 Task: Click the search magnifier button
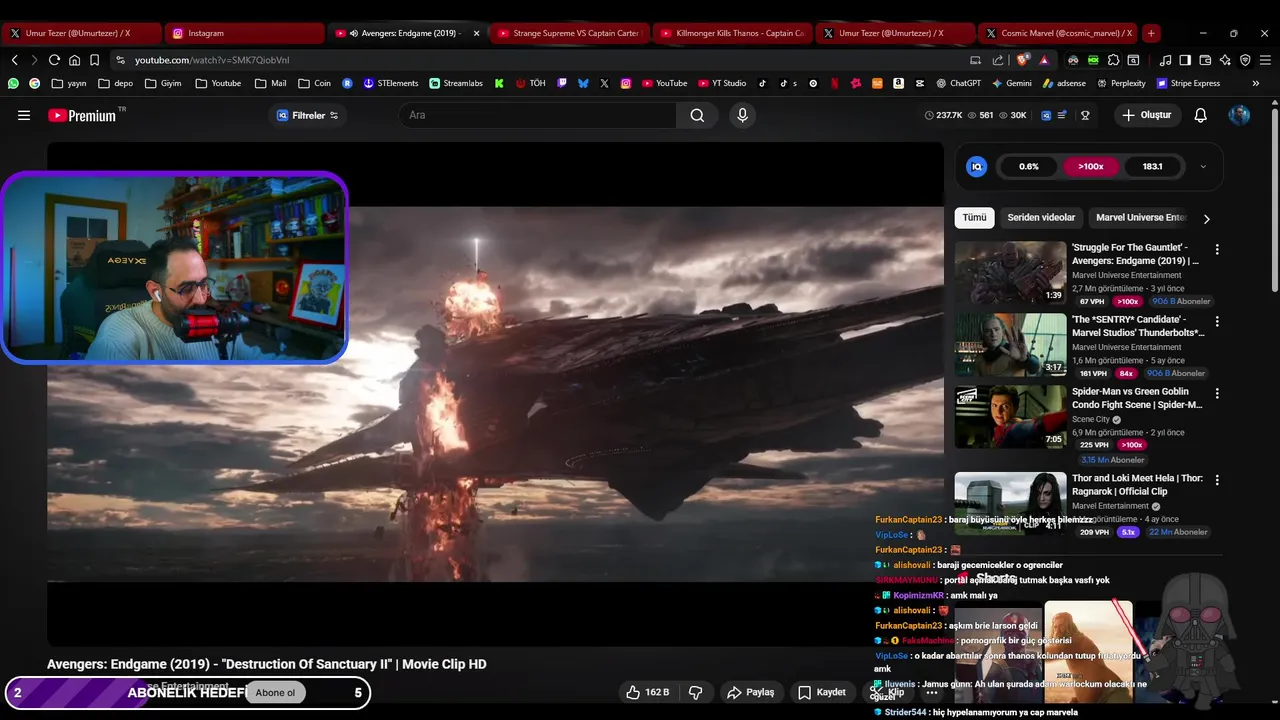[697, 115]
